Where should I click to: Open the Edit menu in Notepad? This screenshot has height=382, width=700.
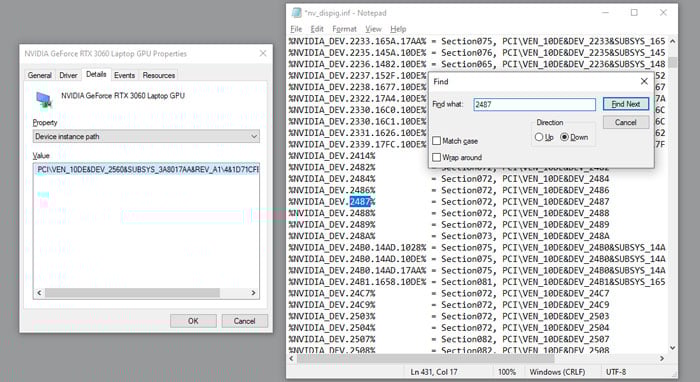[x=317, y=29]
